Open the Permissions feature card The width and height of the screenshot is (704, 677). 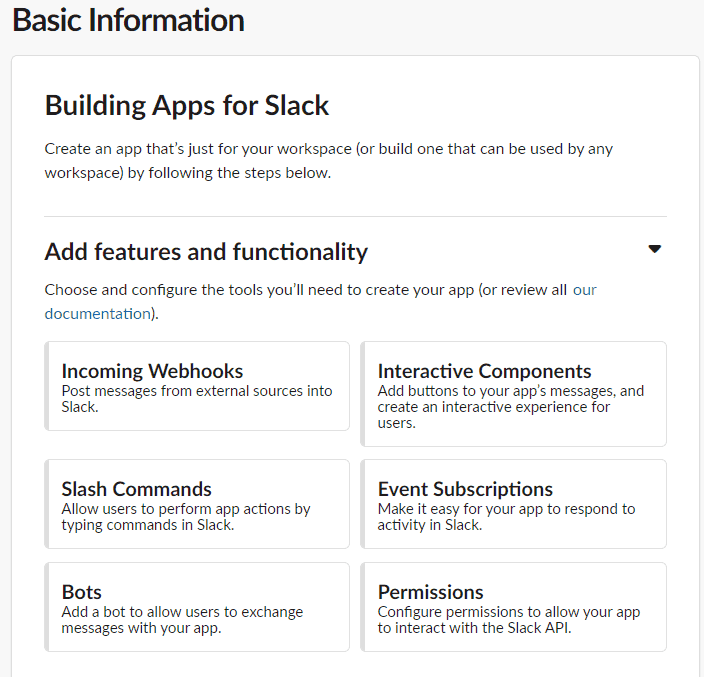click(x=514, y=607)
